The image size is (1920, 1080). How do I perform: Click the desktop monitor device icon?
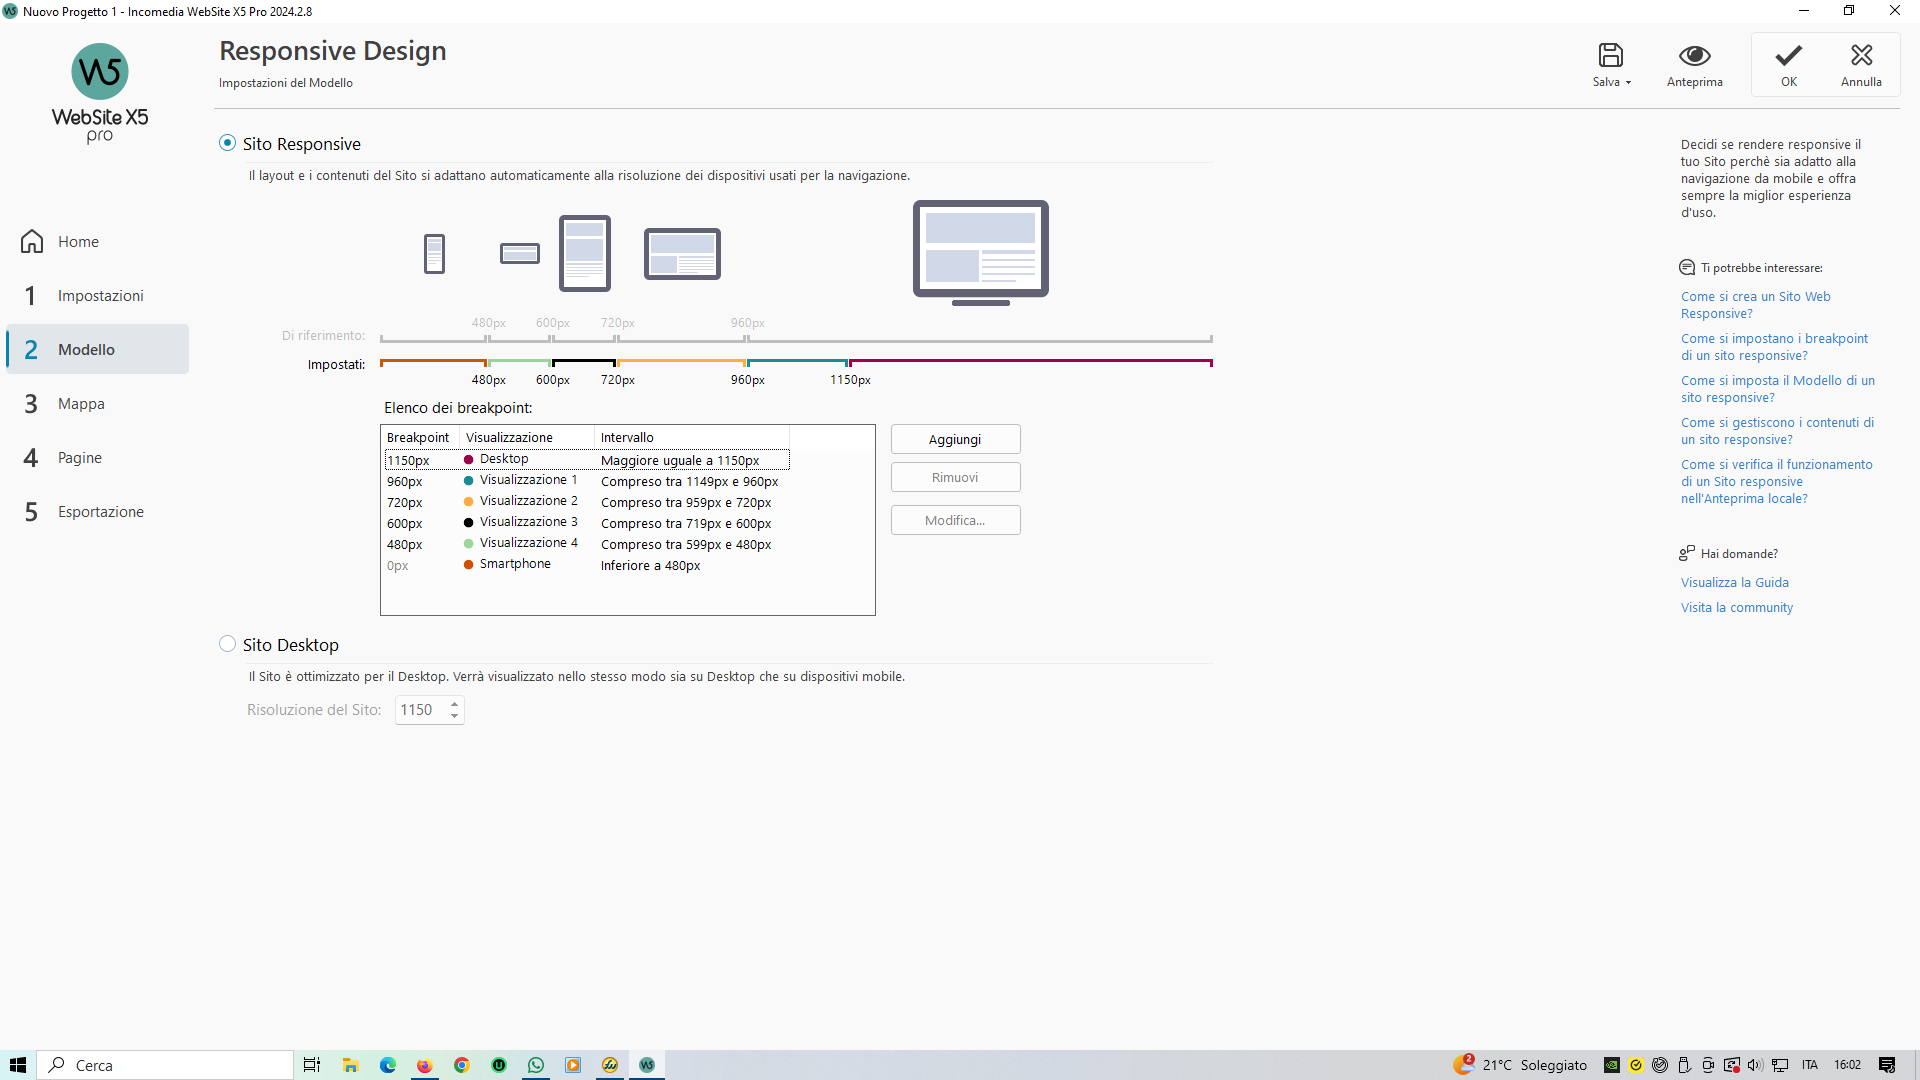click(980, 252)
